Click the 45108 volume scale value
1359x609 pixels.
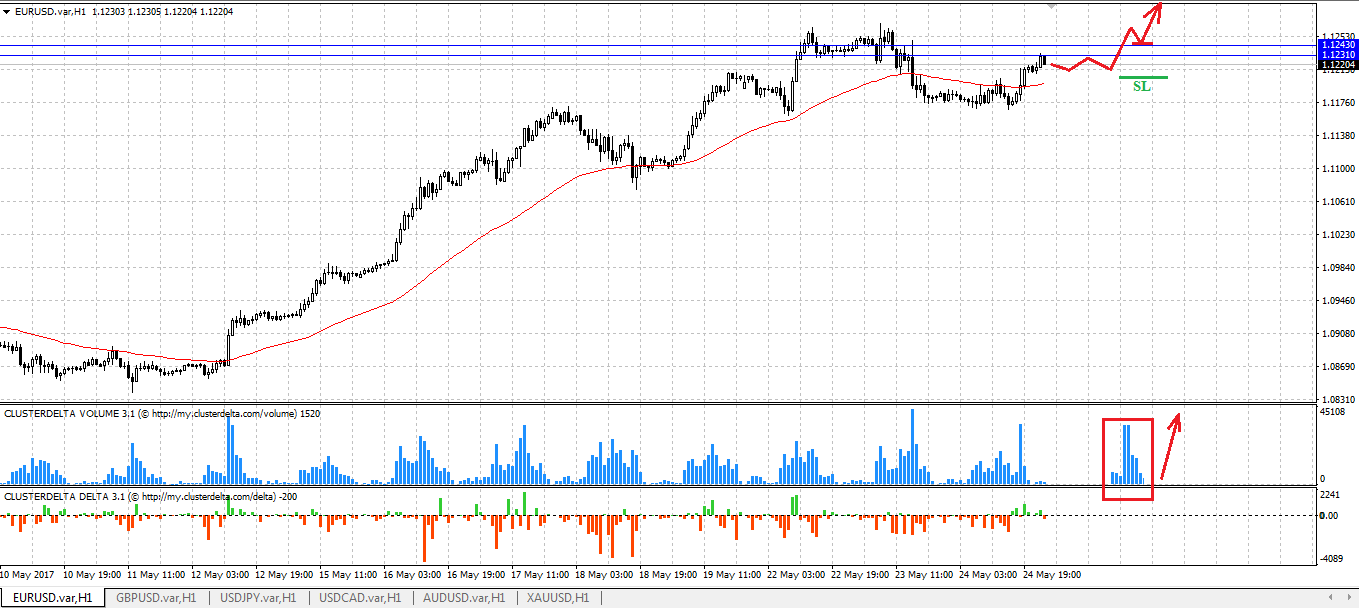[1334, 412]
